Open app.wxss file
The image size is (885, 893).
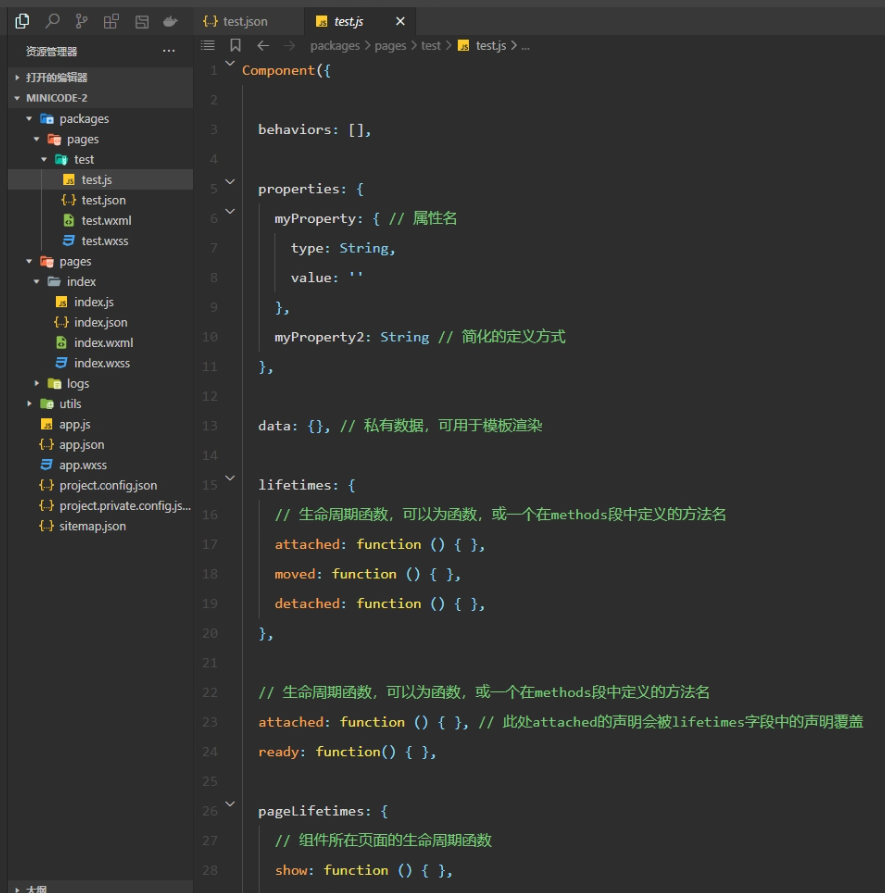pos(100,465)
